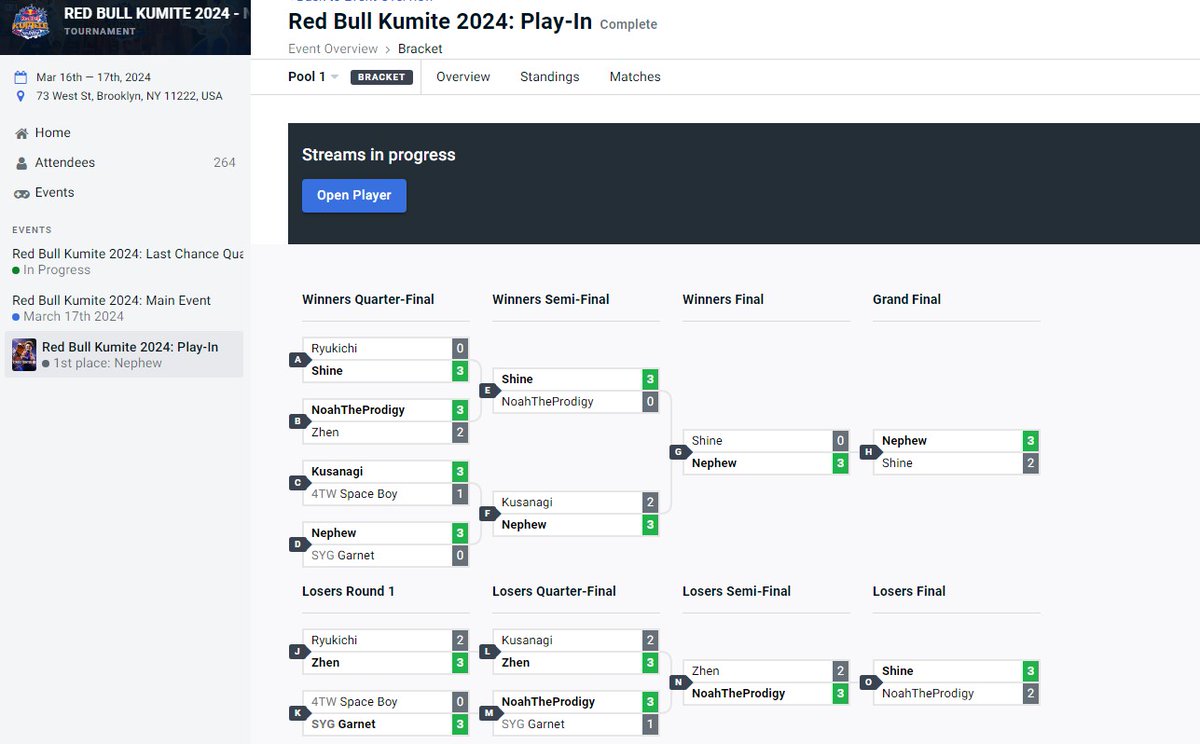Screen dimensions: 1200x744
Task: Click match identifier D badge
Action: [298, 544]
